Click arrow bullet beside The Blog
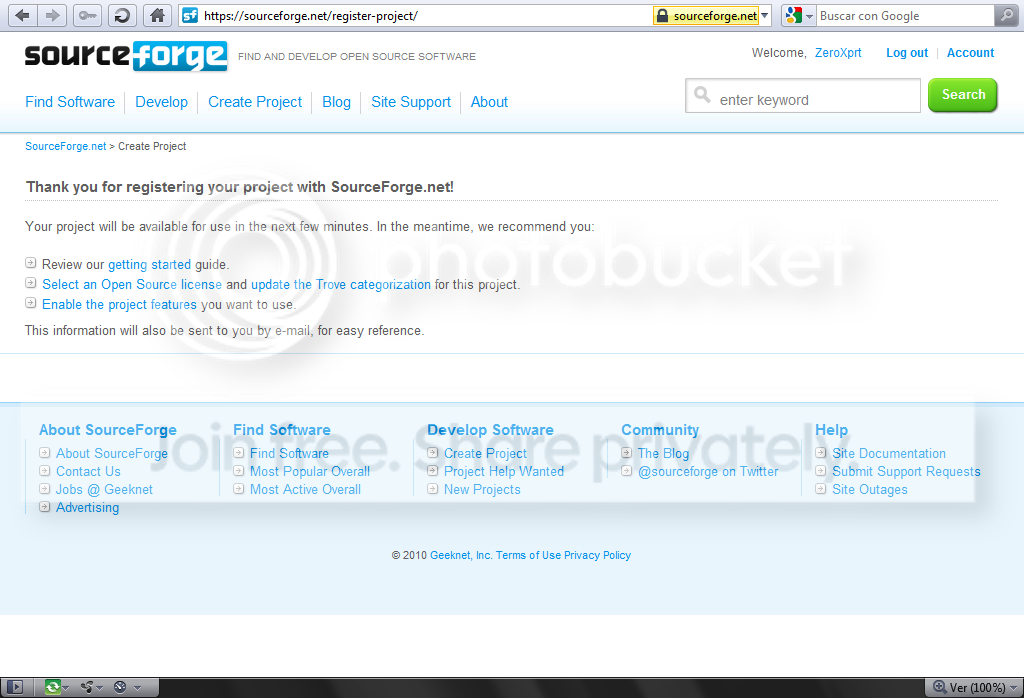 pyautogui.click(x=626, y=452)
